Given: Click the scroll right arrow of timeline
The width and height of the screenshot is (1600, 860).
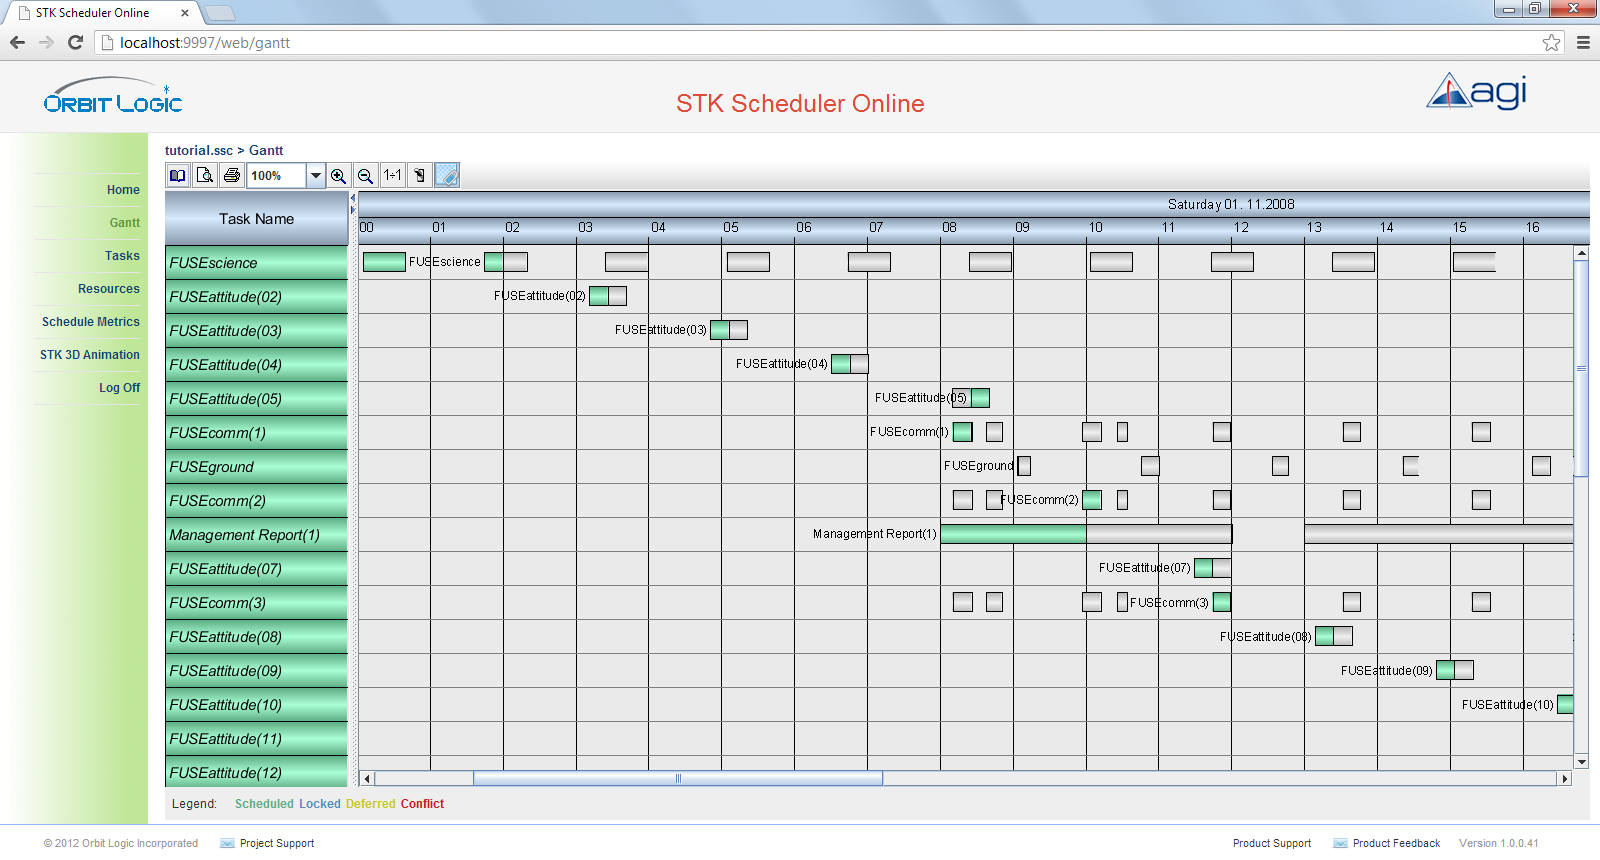Looking at the screenshot, I should pos(1565,778).
